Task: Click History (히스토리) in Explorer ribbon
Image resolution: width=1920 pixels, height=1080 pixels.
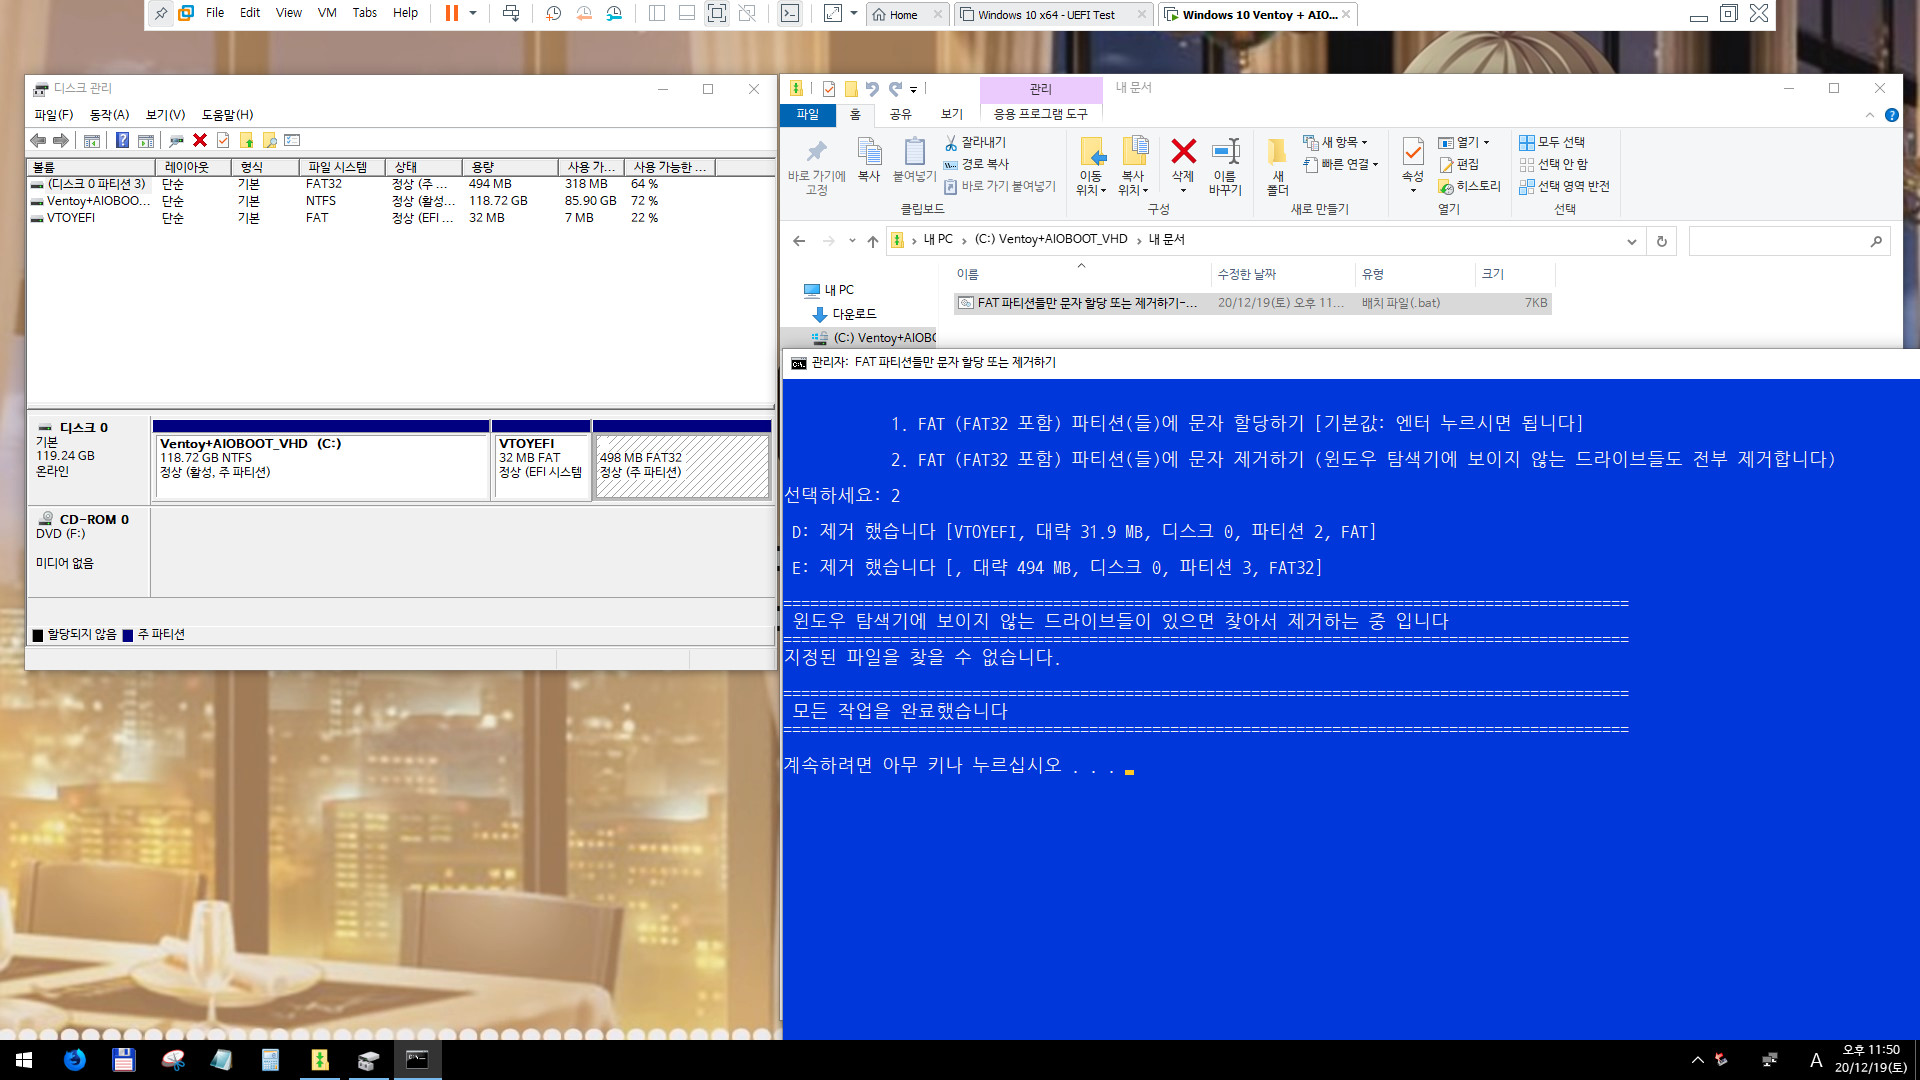Action: pos(1469,186)
